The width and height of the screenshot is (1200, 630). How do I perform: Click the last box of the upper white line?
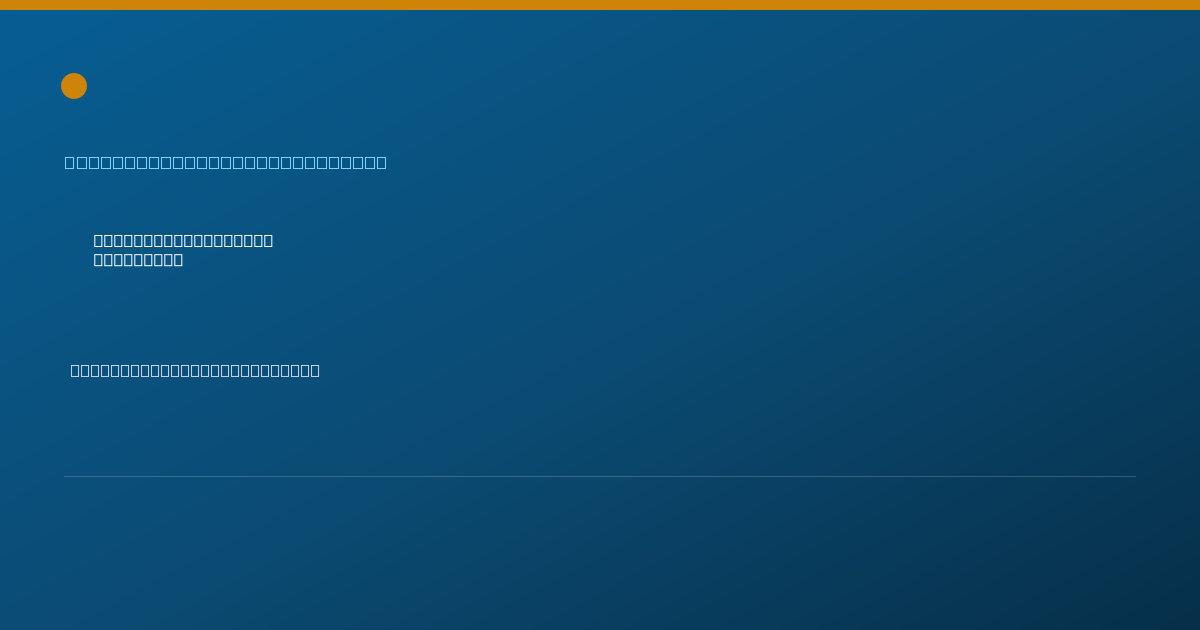[x=268, y=240]
